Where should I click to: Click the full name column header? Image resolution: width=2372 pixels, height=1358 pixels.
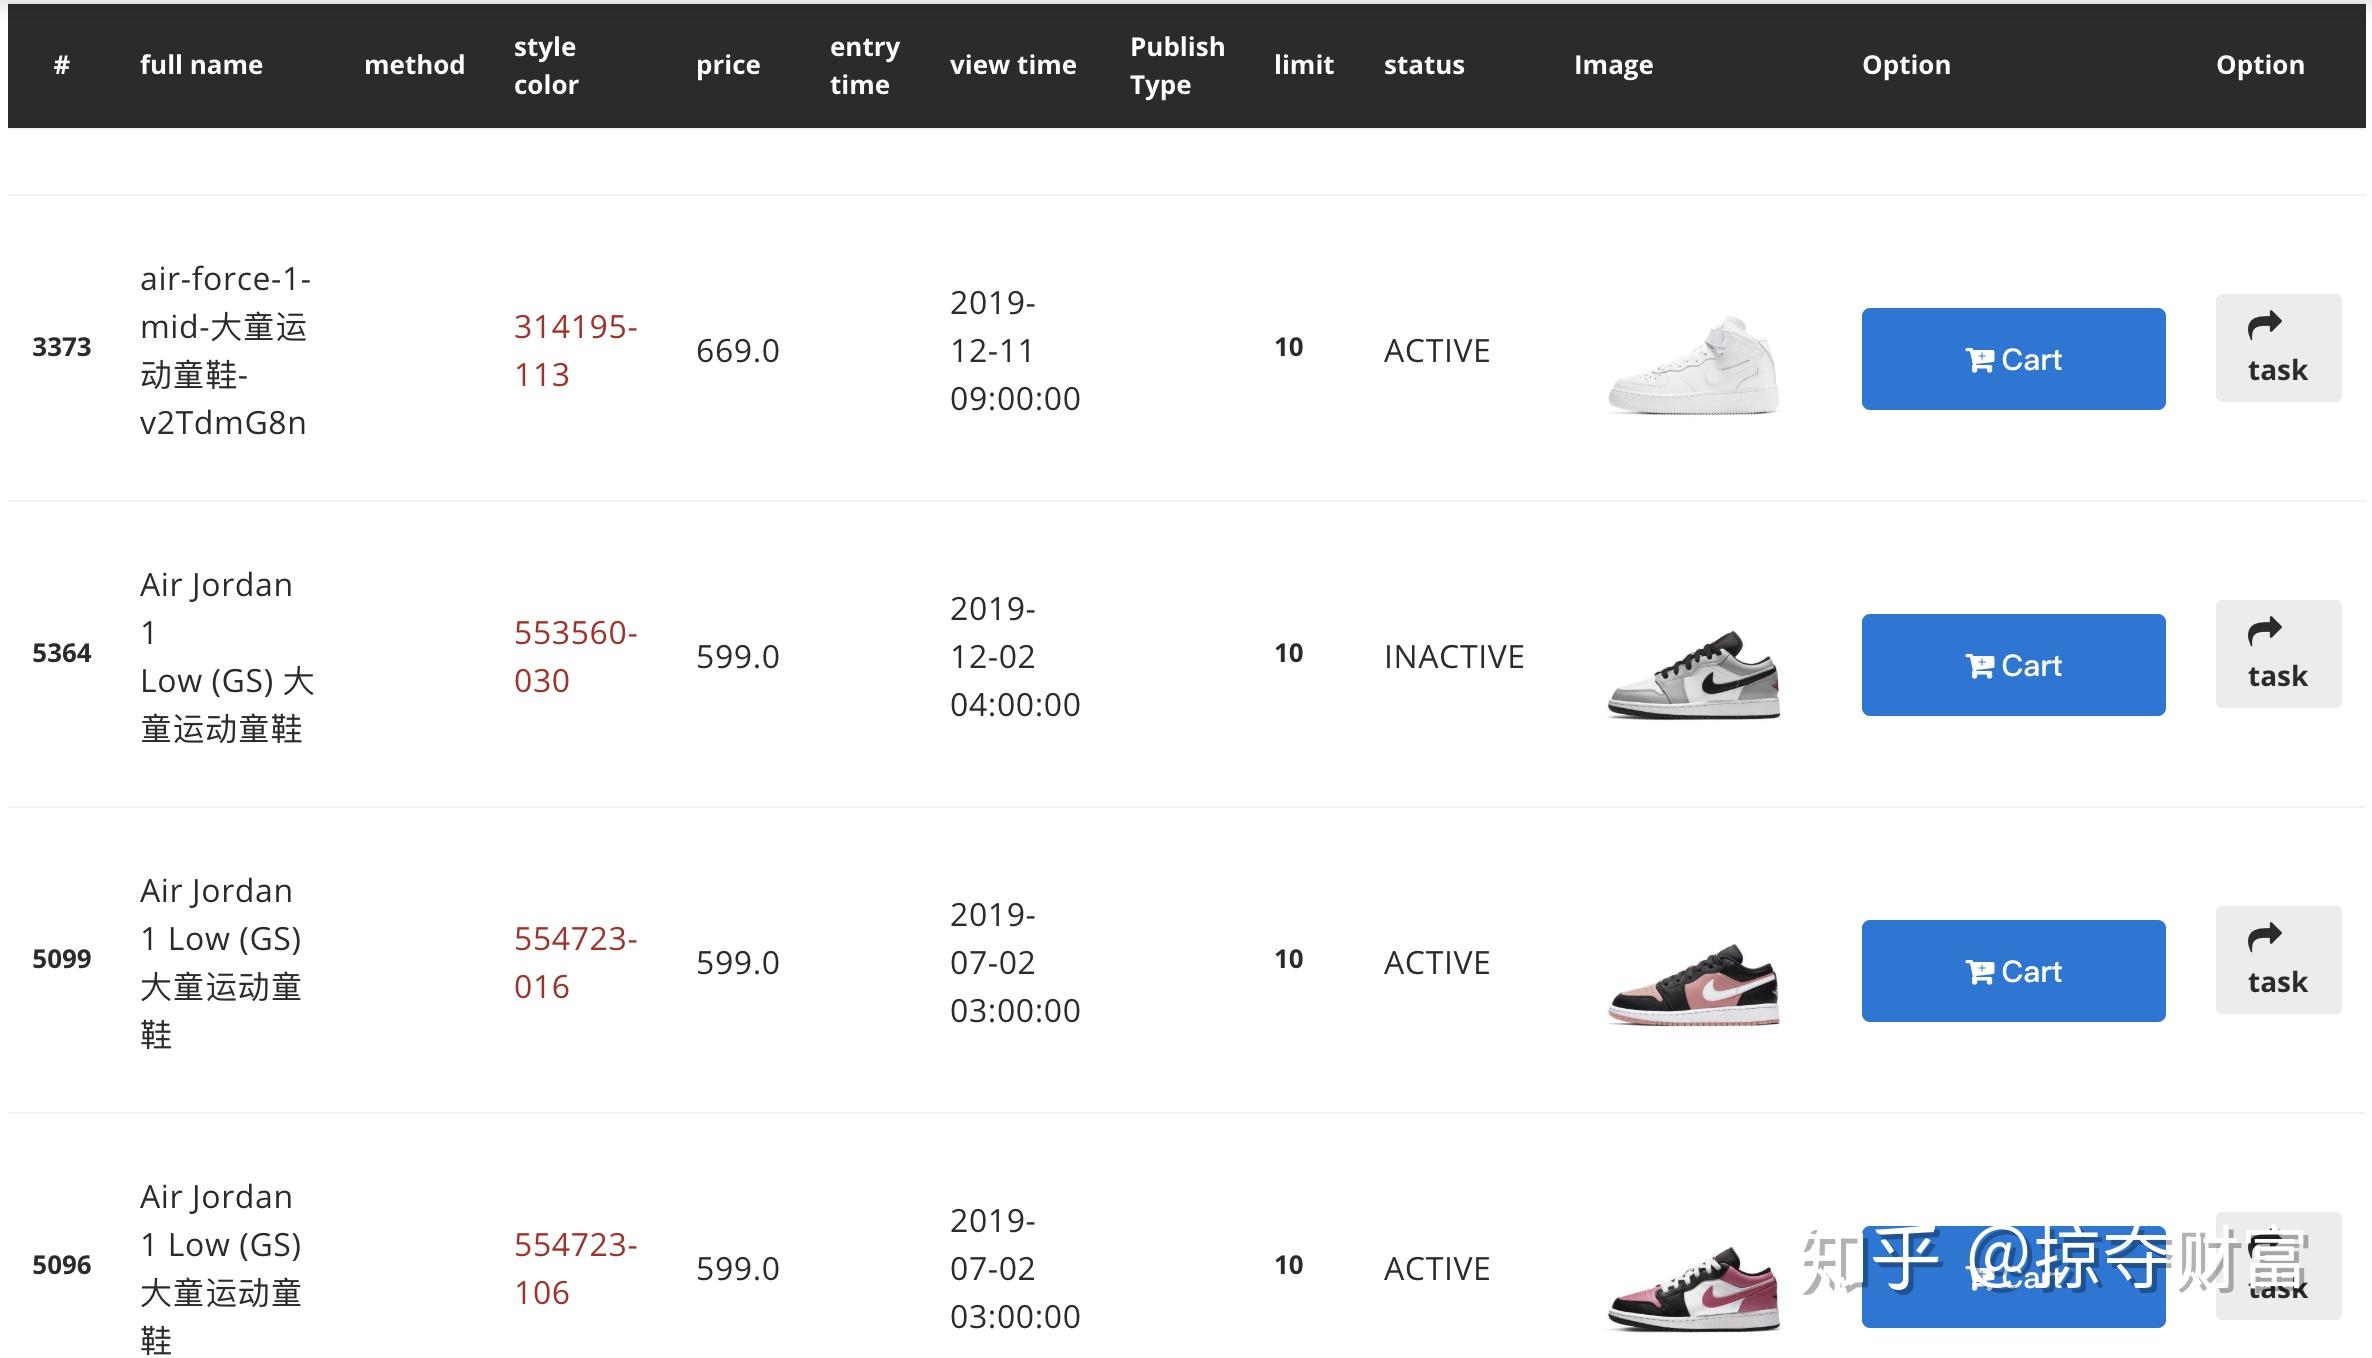201,65
